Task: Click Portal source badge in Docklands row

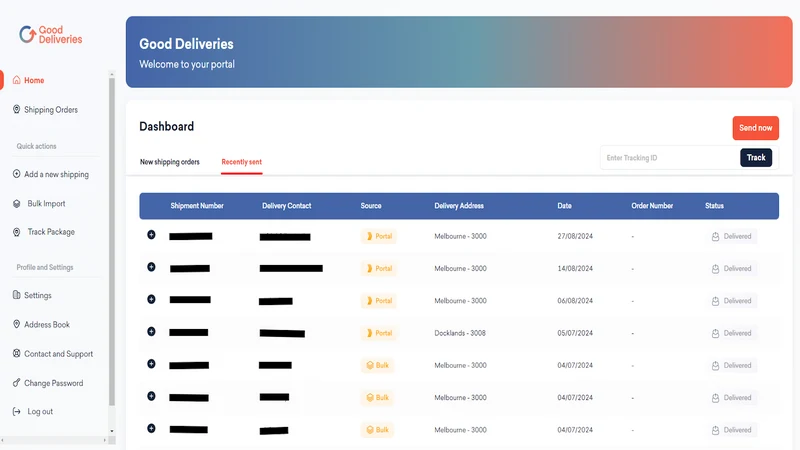Action: click(379, 333)
